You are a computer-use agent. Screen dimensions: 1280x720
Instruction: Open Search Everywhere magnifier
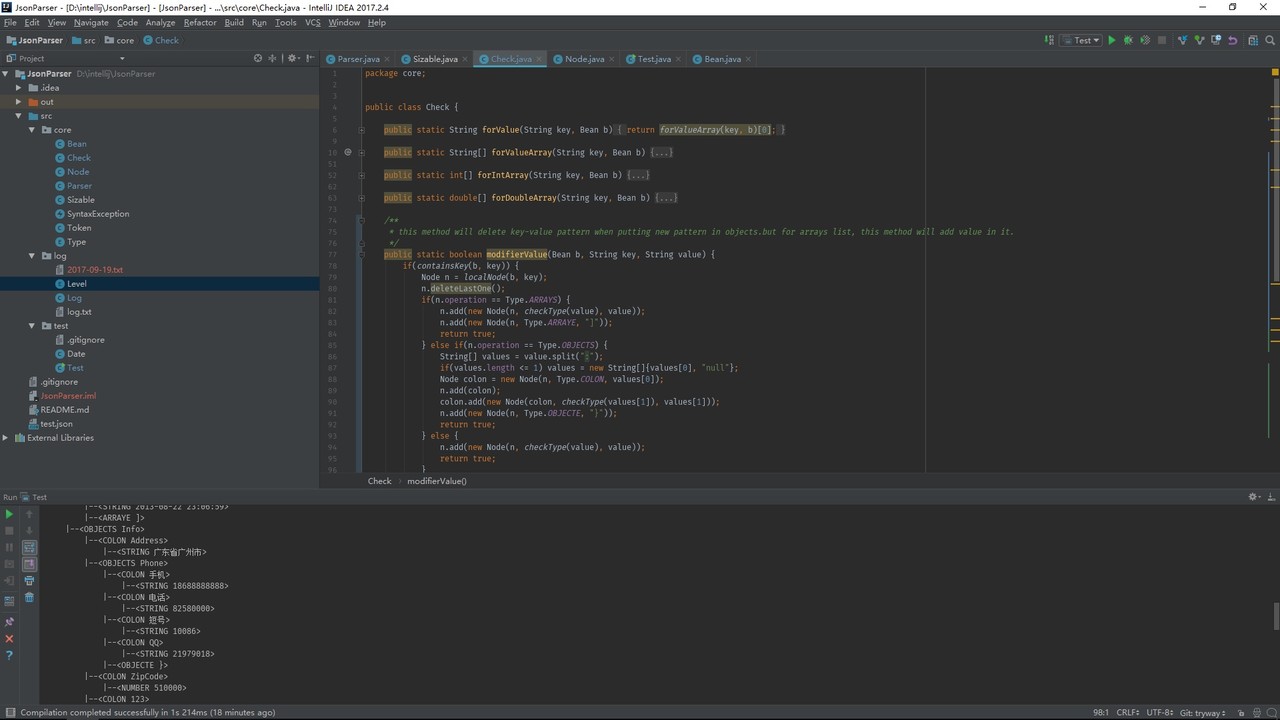tap(1270, 40)
